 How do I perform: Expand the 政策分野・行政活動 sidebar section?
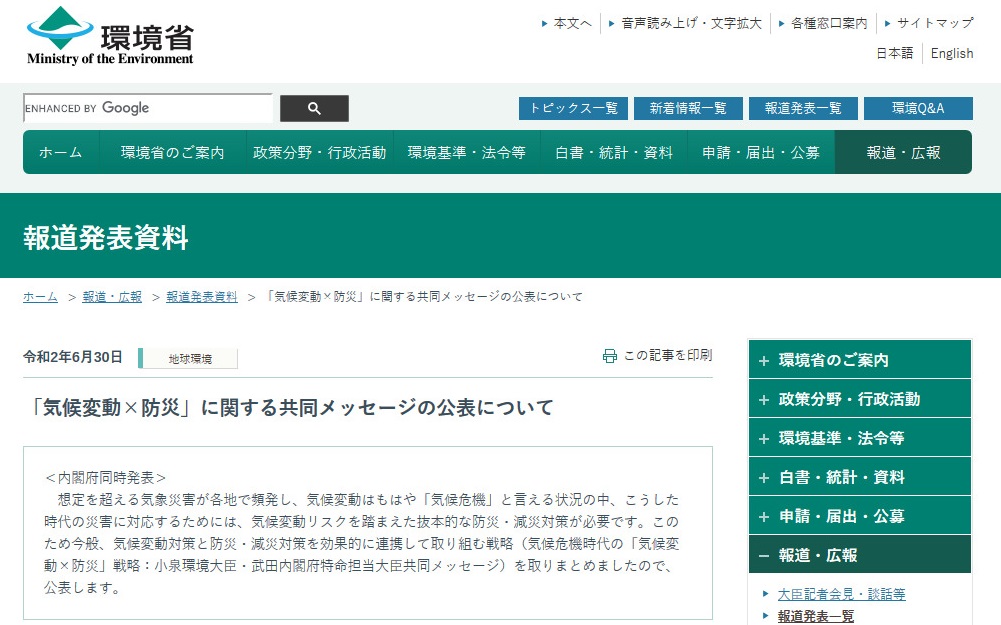tap(859, 399)
